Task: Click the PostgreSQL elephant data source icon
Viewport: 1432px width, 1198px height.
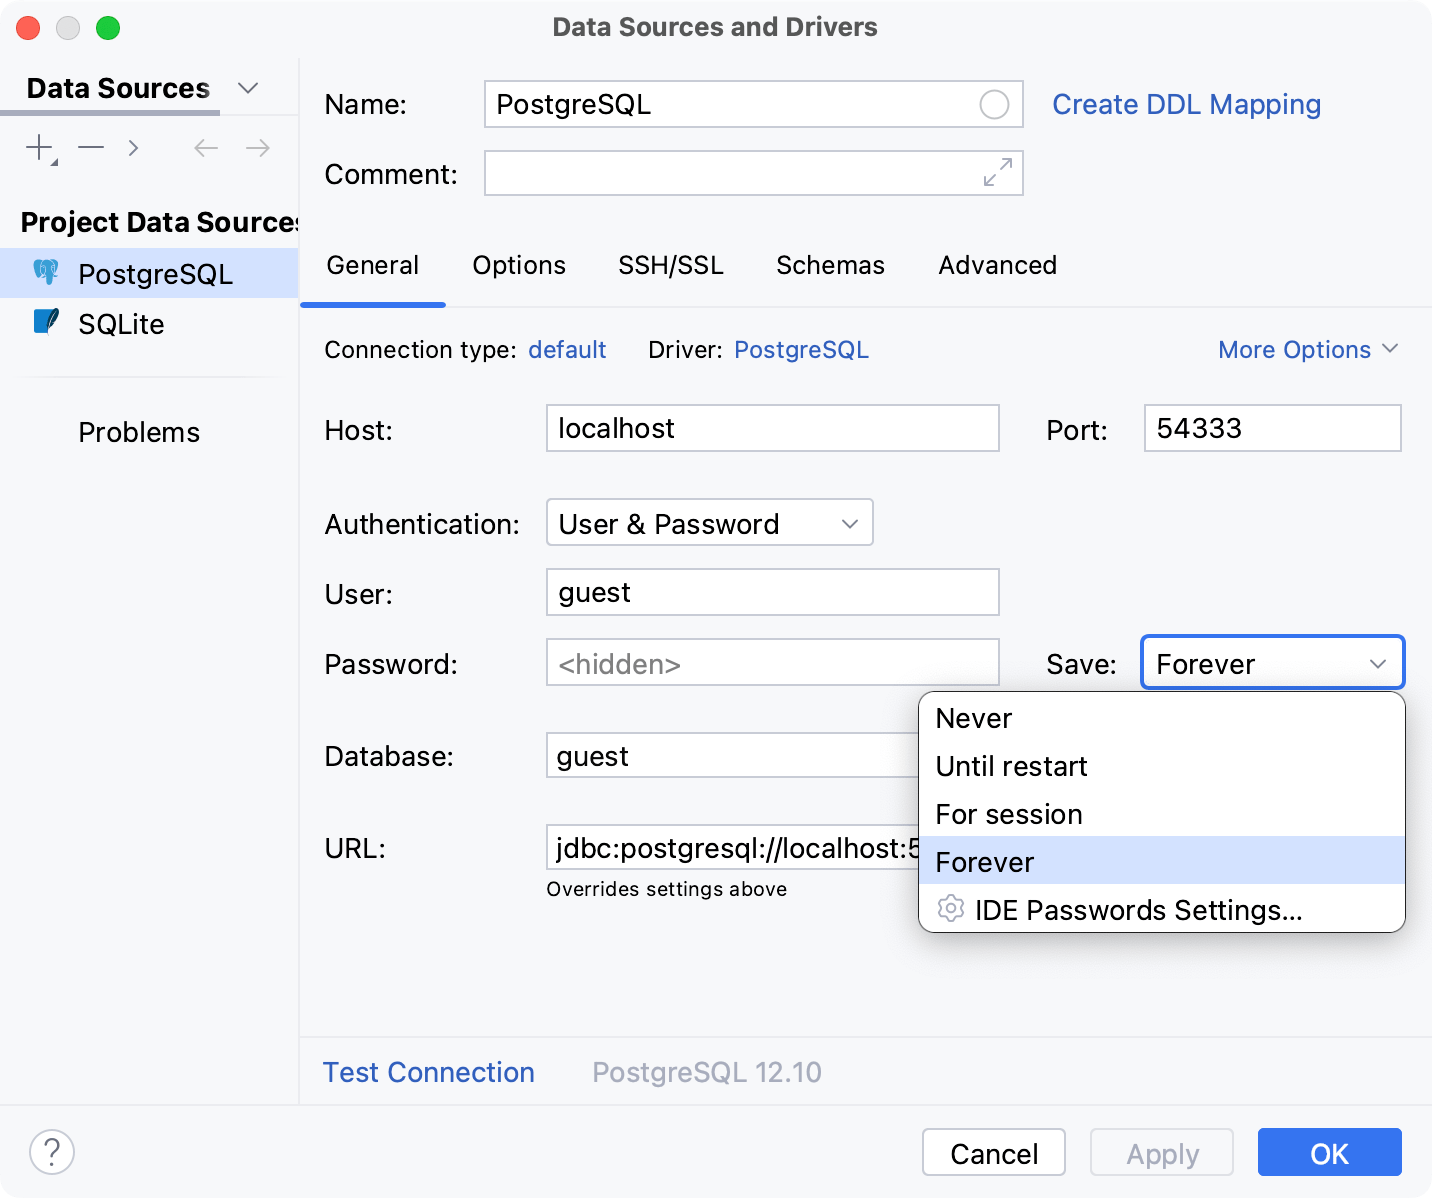Action: coord(46,272)
